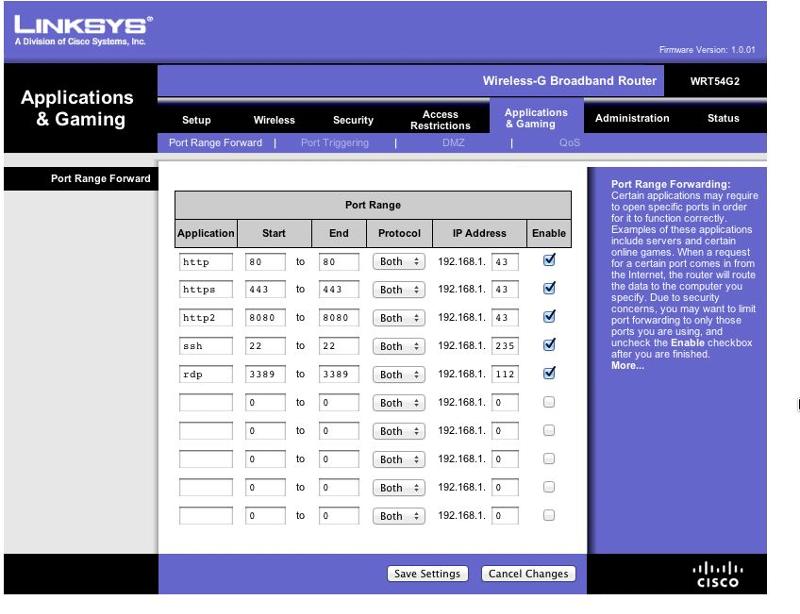Viewport: 800px width, 614px height.
Task: Click the End port field showing 8080
Action: click(338, 318)
